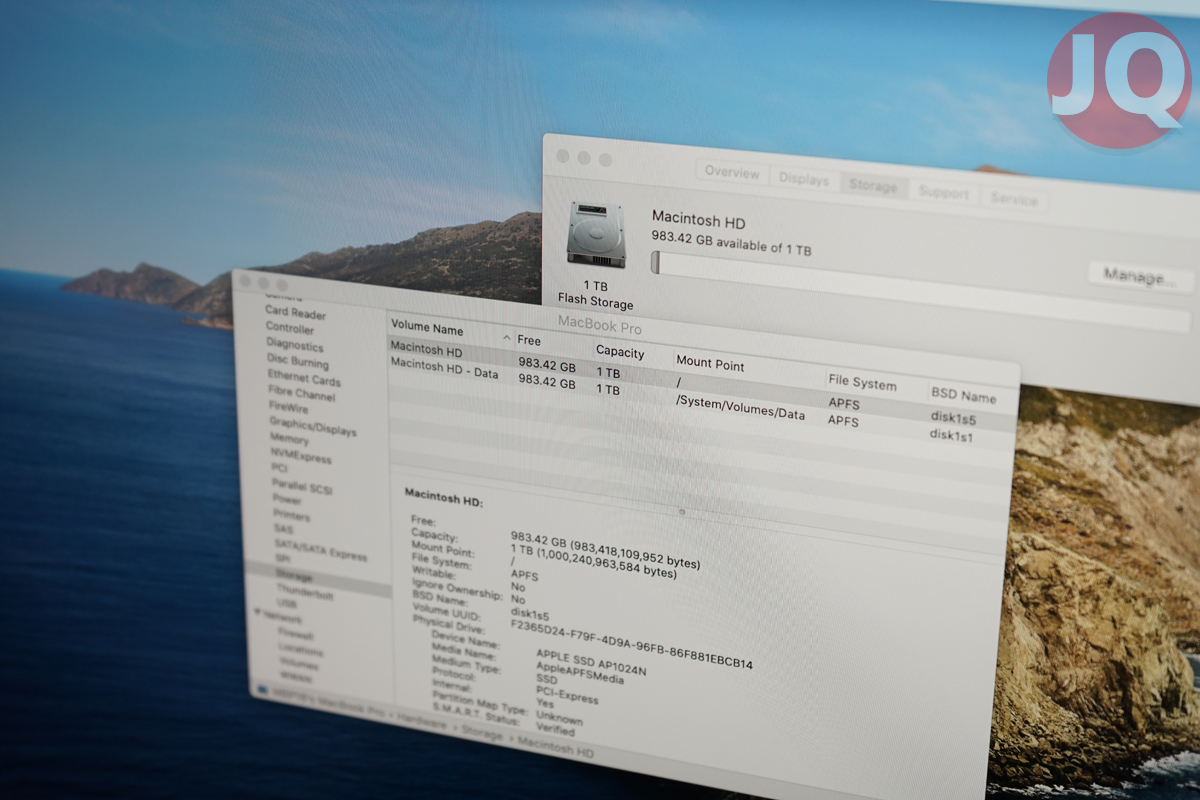Click the Macintosh HD drive icon in About This Mac

click(596, 234)
